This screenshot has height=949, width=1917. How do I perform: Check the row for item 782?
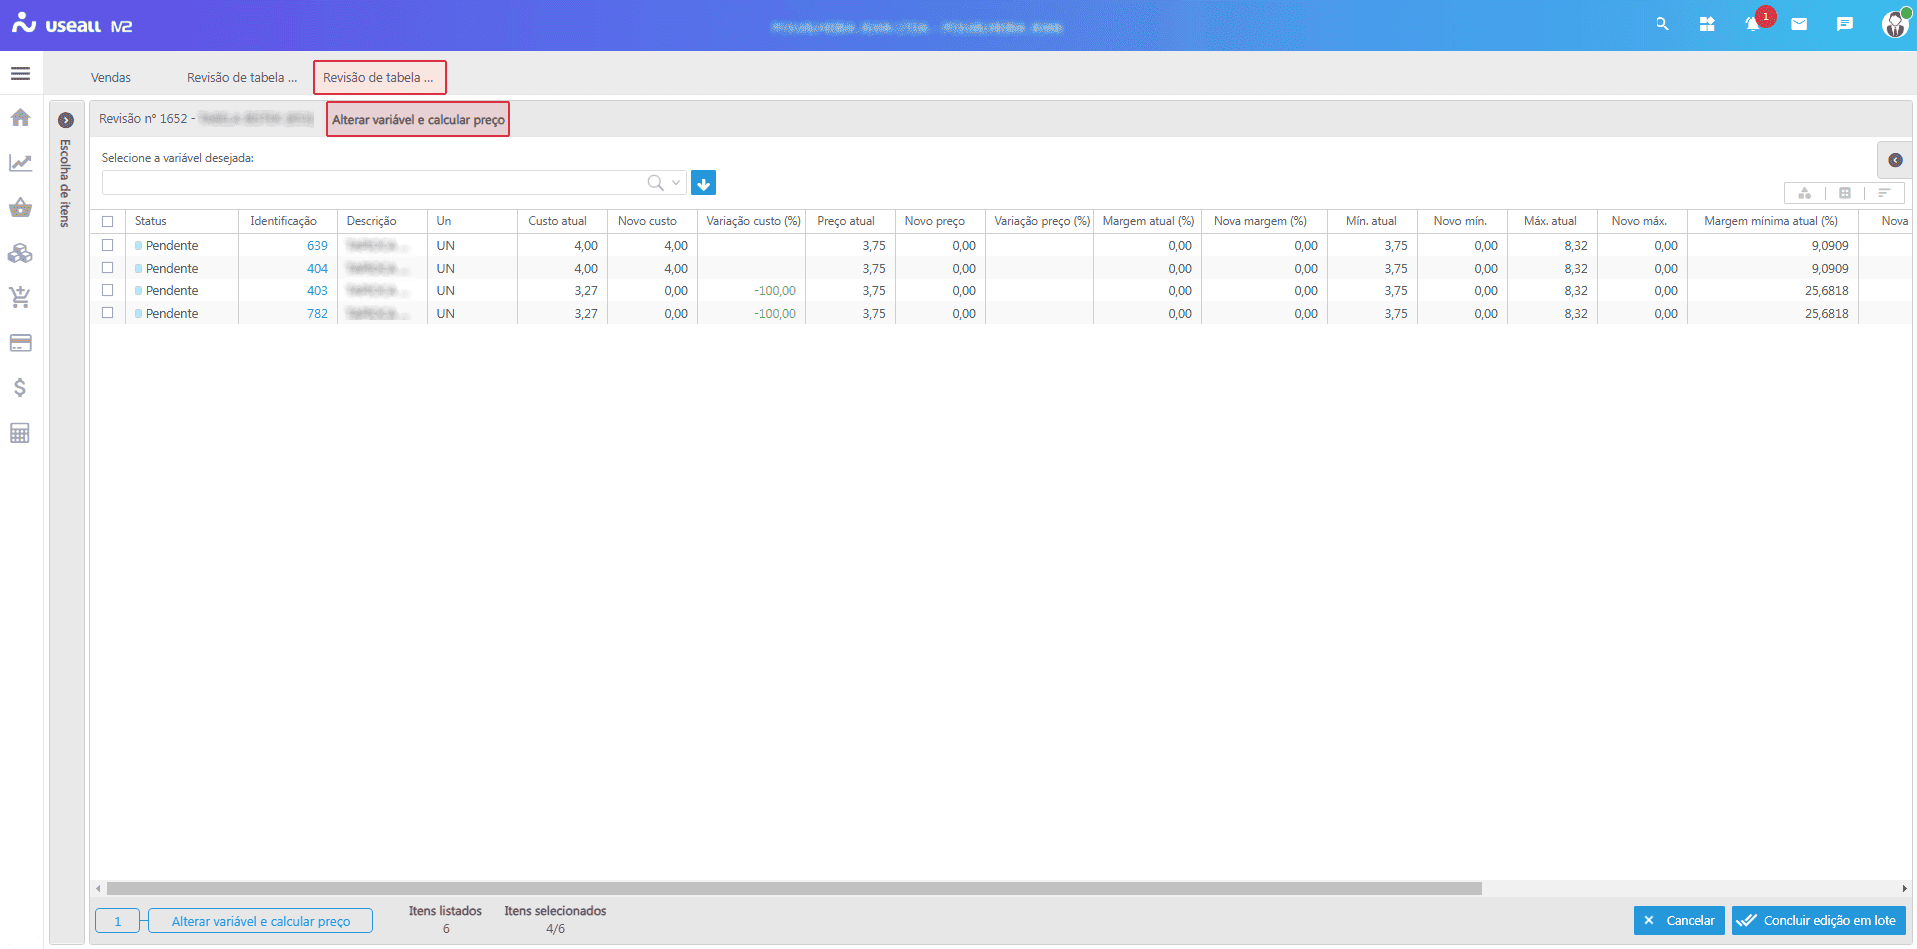click(x=108, y=313)
